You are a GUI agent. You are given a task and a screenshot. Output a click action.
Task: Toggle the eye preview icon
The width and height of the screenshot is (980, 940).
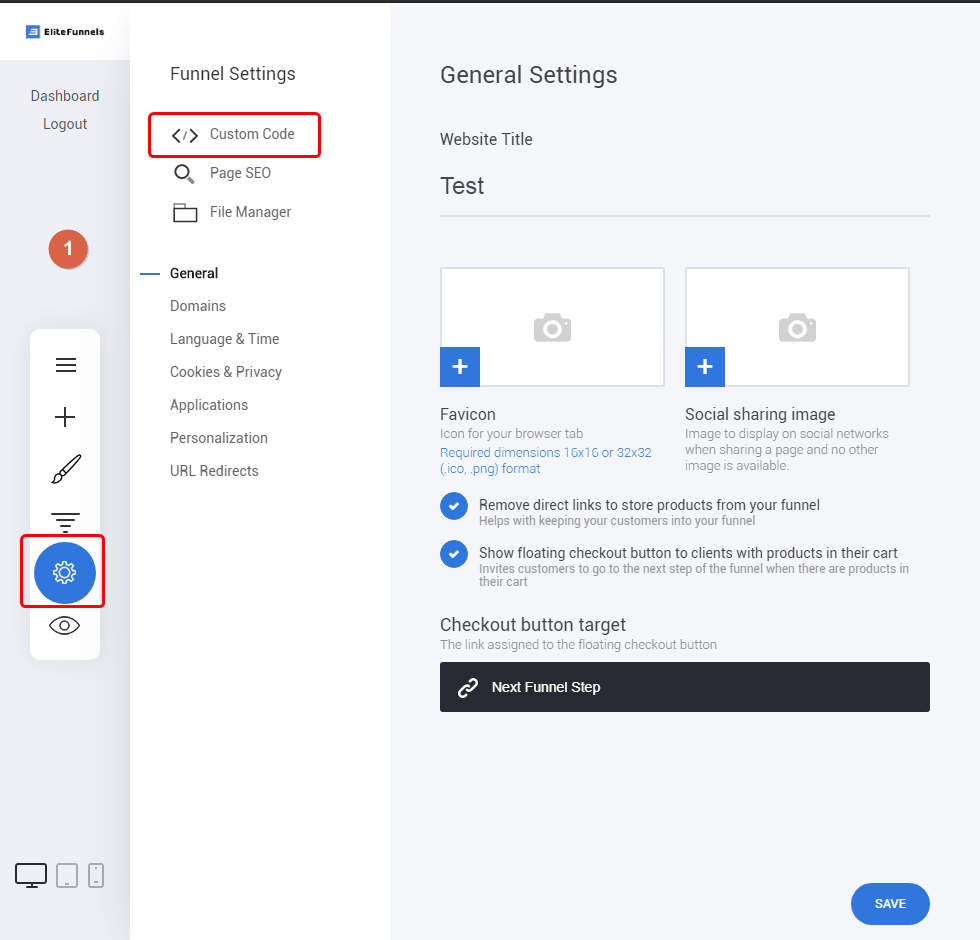[x=64, y=626]
